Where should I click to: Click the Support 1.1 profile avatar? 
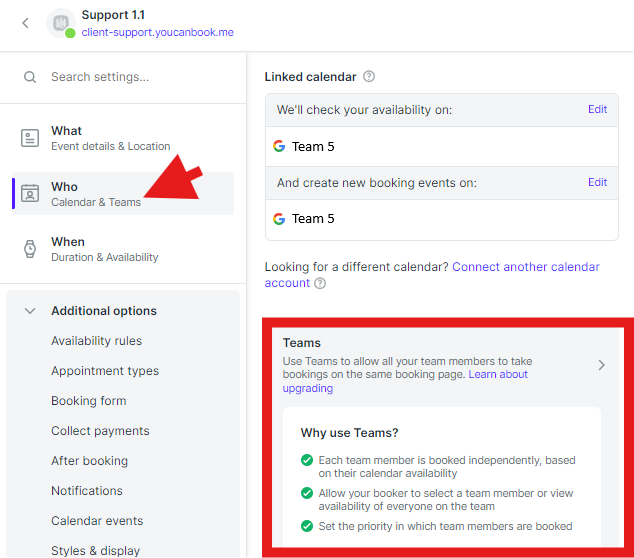(60, 23)
